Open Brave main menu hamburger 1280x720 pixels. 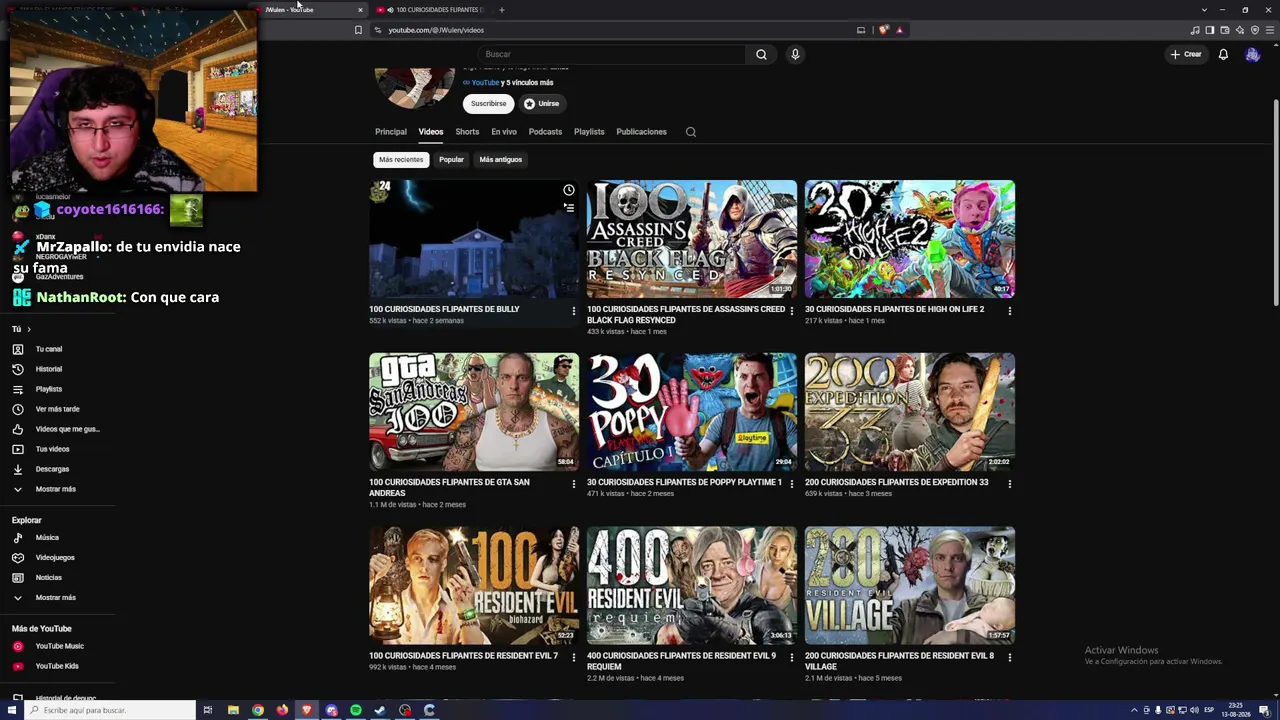(x=1270, y=30)
